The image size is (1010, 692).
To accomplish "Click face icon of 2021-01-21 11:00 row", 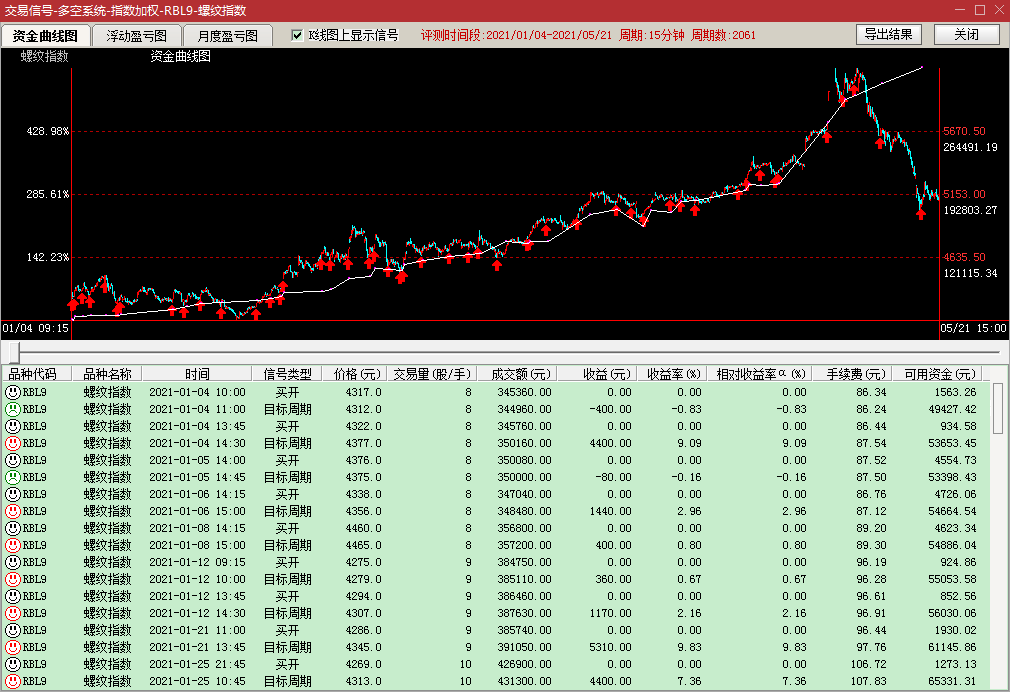I will [x=13, y=630].
